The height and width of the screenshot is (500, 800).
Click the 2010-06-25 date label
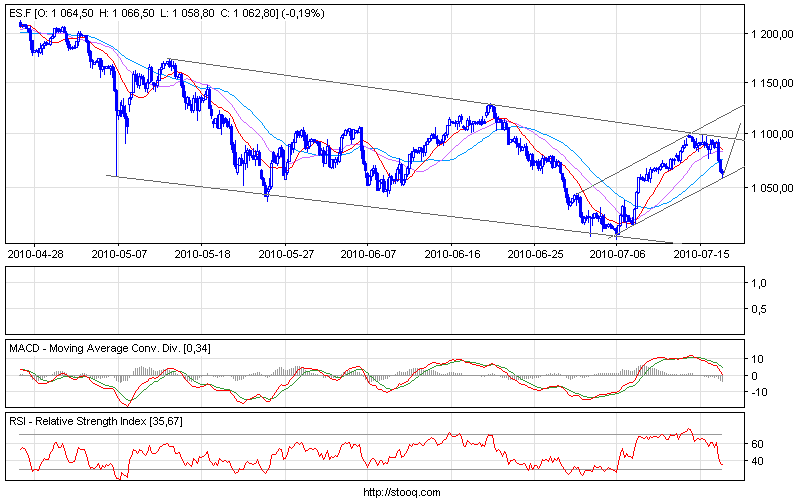click(535, 254)
